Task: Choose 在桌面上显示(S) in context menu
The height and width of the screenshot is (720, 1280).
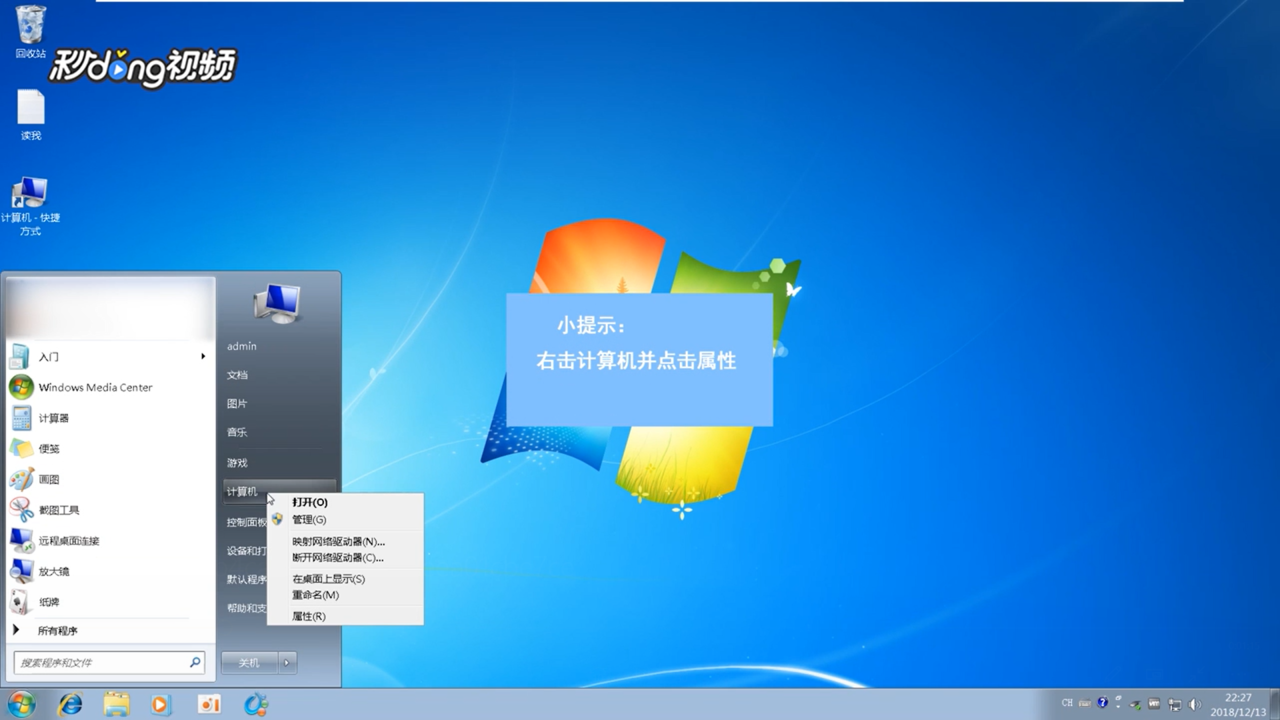Action: click(x=345, y=579)
